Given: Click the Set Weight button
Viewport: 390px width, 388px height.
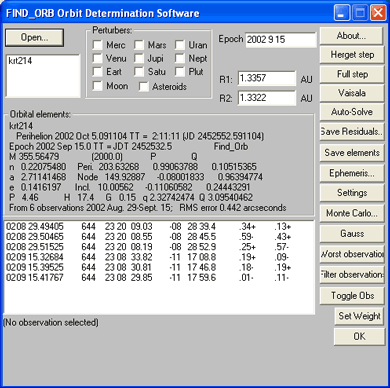Looking at the screenshot, I should [359, 316].
